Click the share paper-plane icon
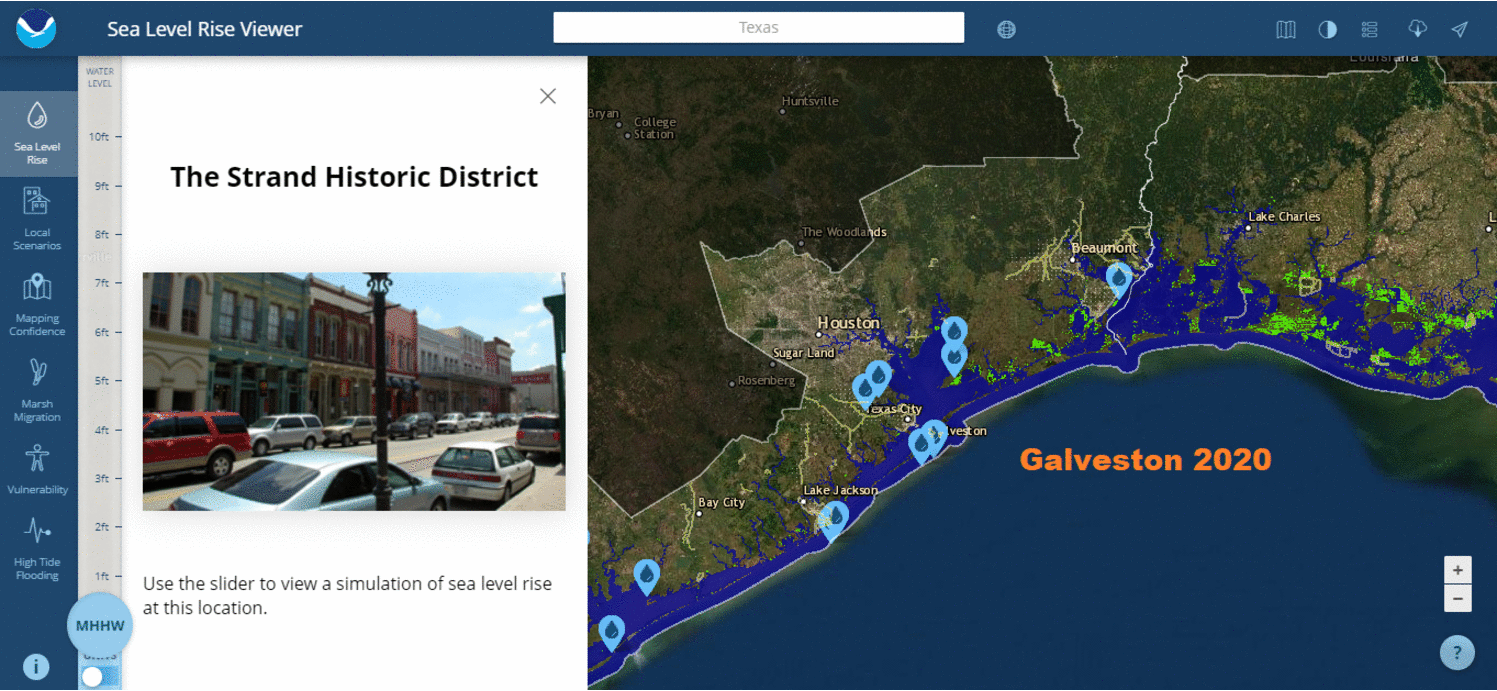 click(x=1459, y=29)
